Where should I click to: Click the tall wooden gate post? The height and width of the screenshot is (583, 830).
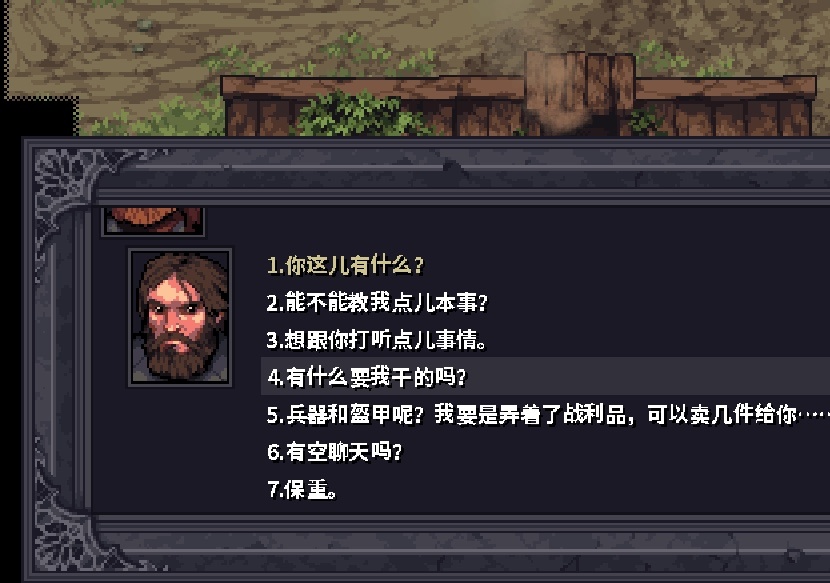click(x=580, y=91)
